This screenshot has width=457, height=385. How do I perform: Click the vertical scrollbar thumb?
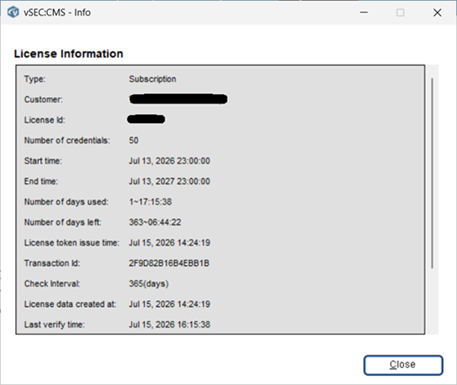pyautogui.click(x=432, y=173)
